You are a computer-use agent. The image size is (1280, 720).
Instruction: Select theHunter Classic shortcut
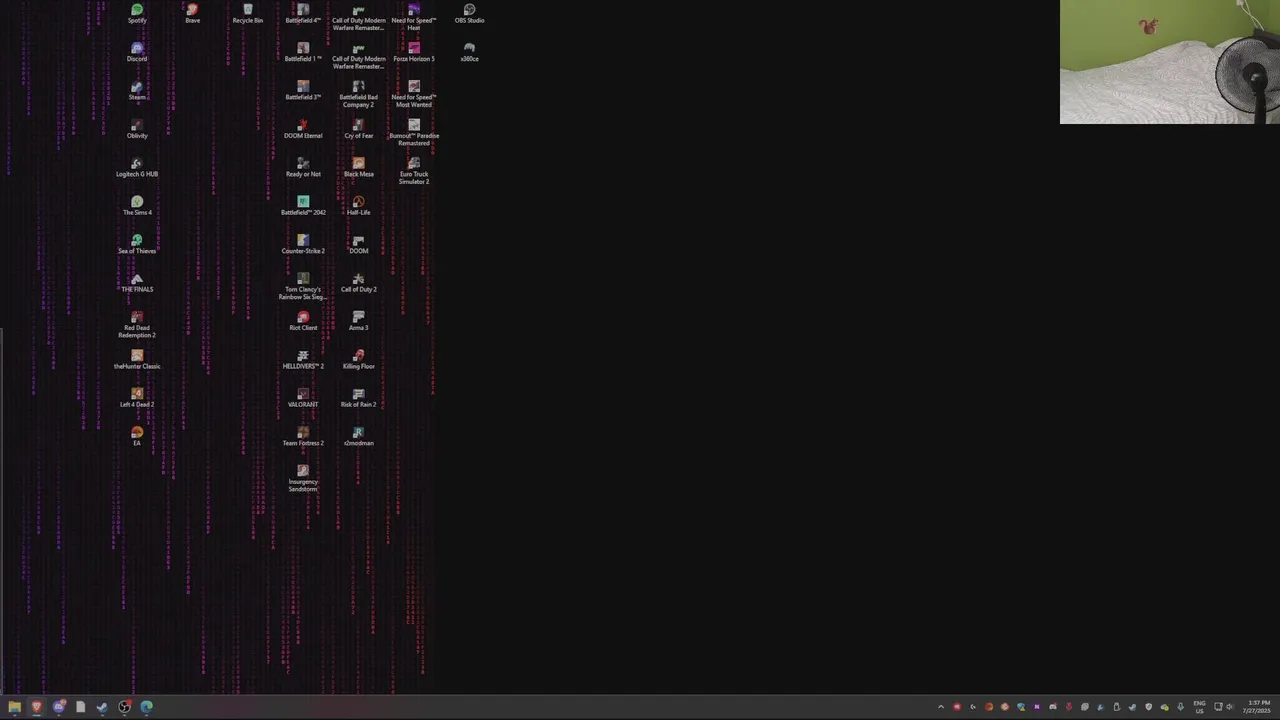137,359
